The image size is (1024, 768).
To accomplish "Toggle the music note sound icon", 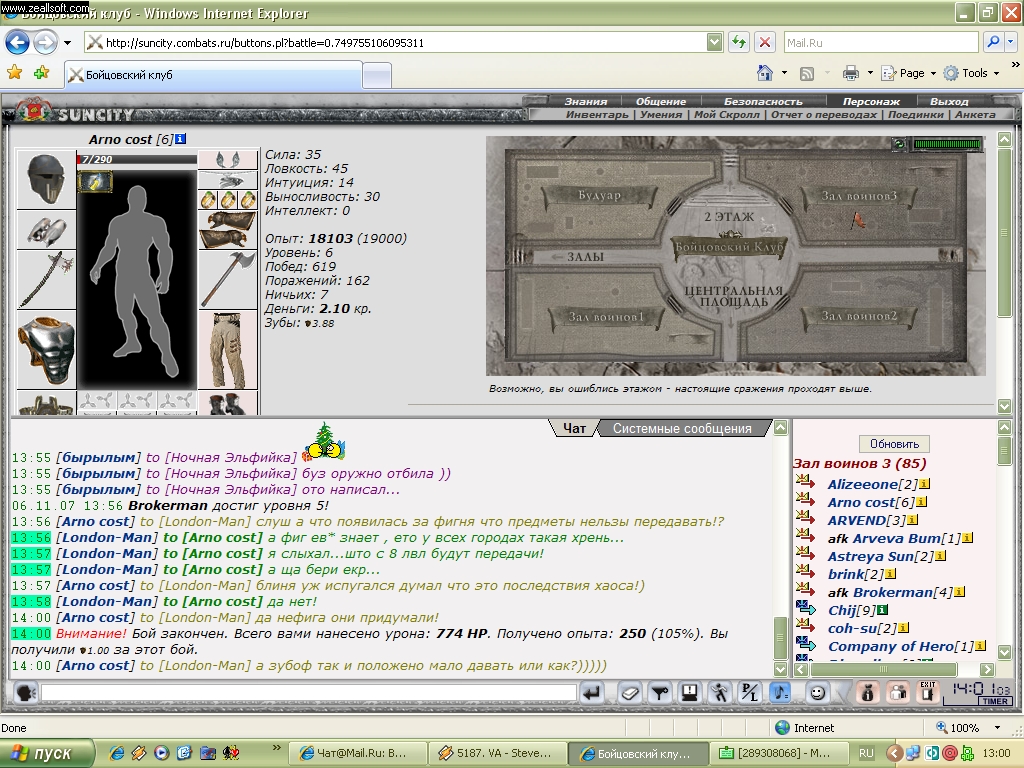I will coord(780,693).
